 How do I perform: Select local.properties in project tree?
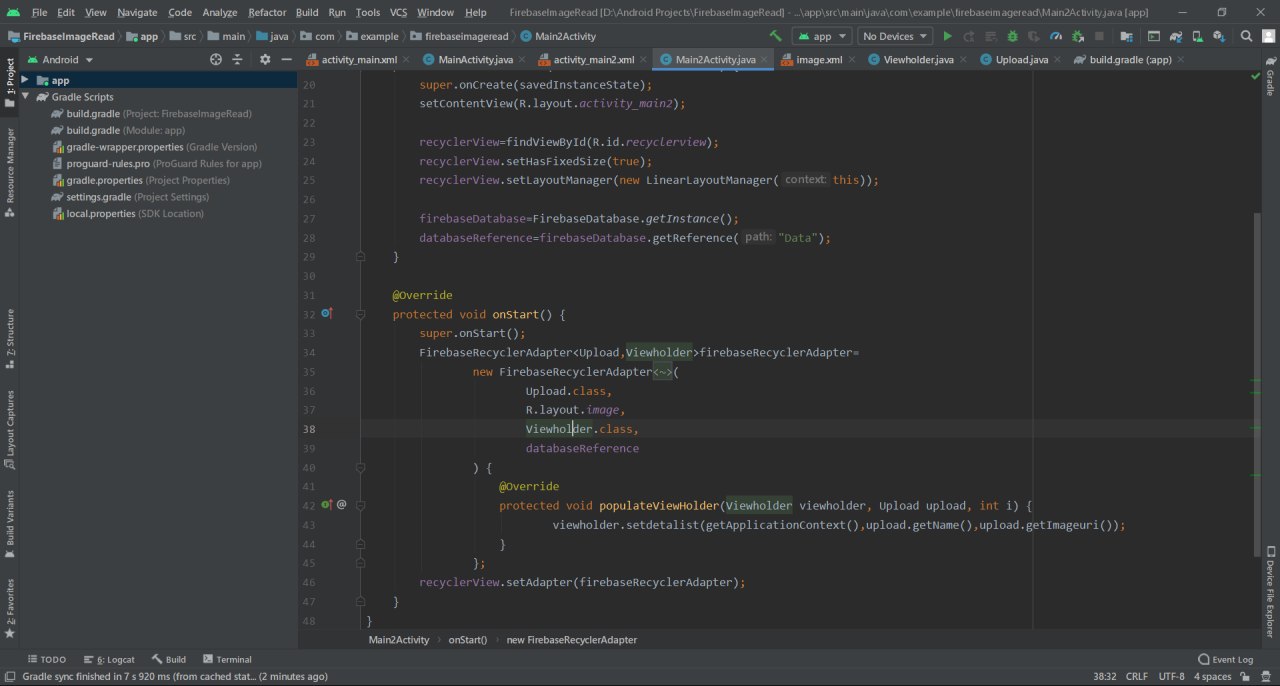pyautogui.click(x=126, y=214)
